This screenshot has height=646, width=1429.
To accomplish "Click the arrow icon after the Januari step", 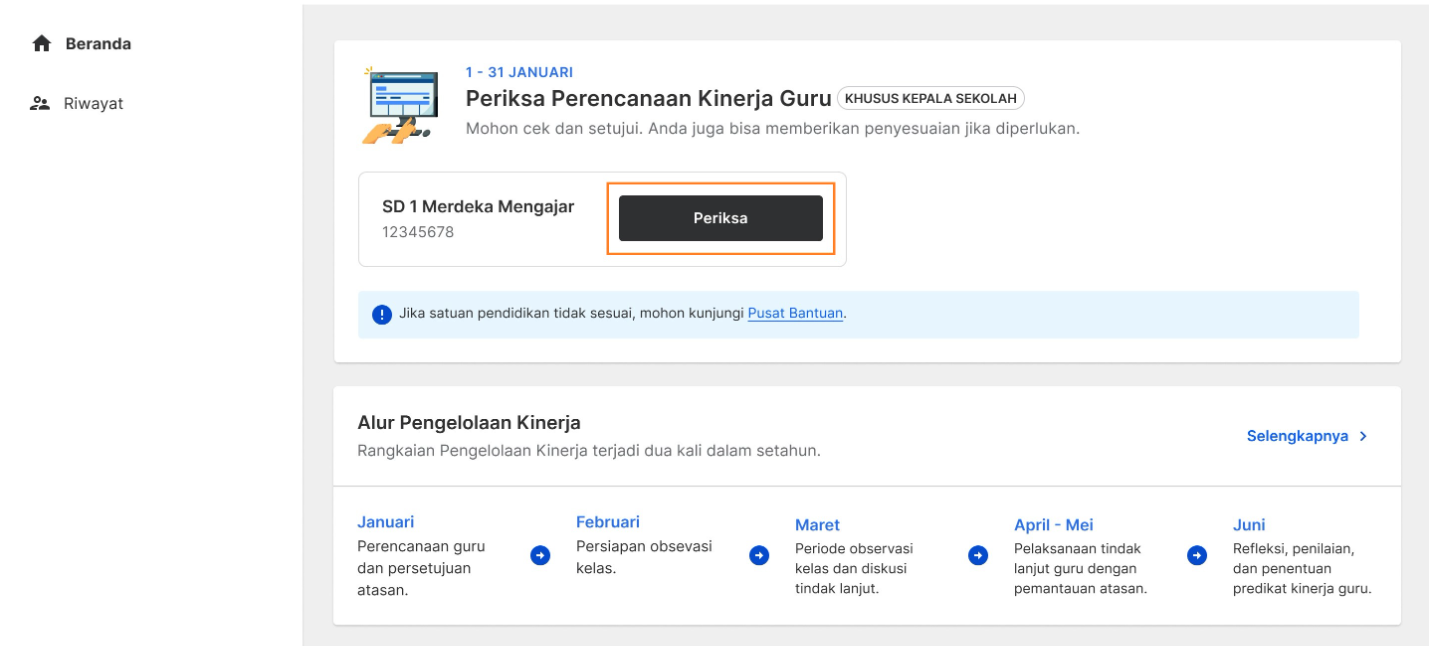I will 540,555.
